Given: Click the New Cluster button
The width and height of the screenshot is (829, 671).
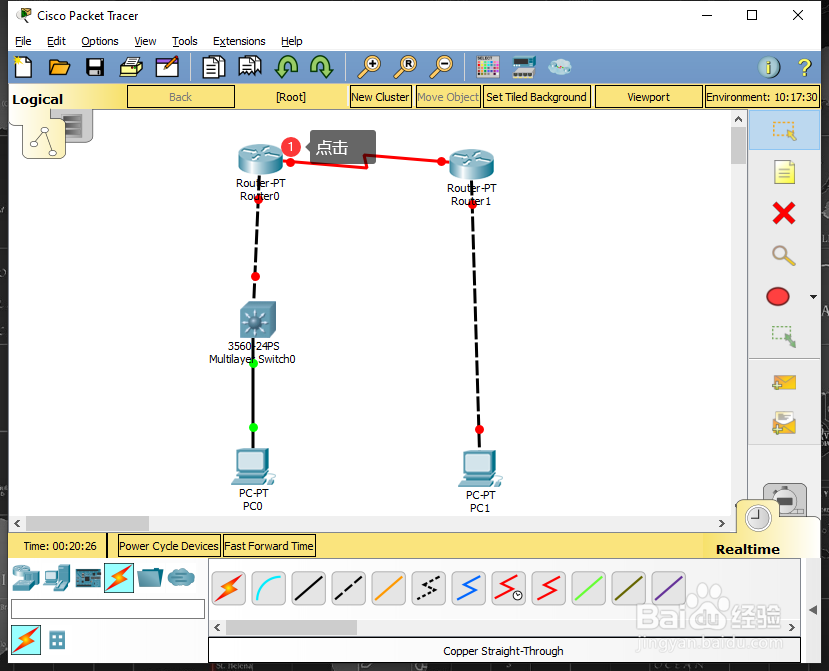Looking at the screenshot, I should [x=381, y=97].
